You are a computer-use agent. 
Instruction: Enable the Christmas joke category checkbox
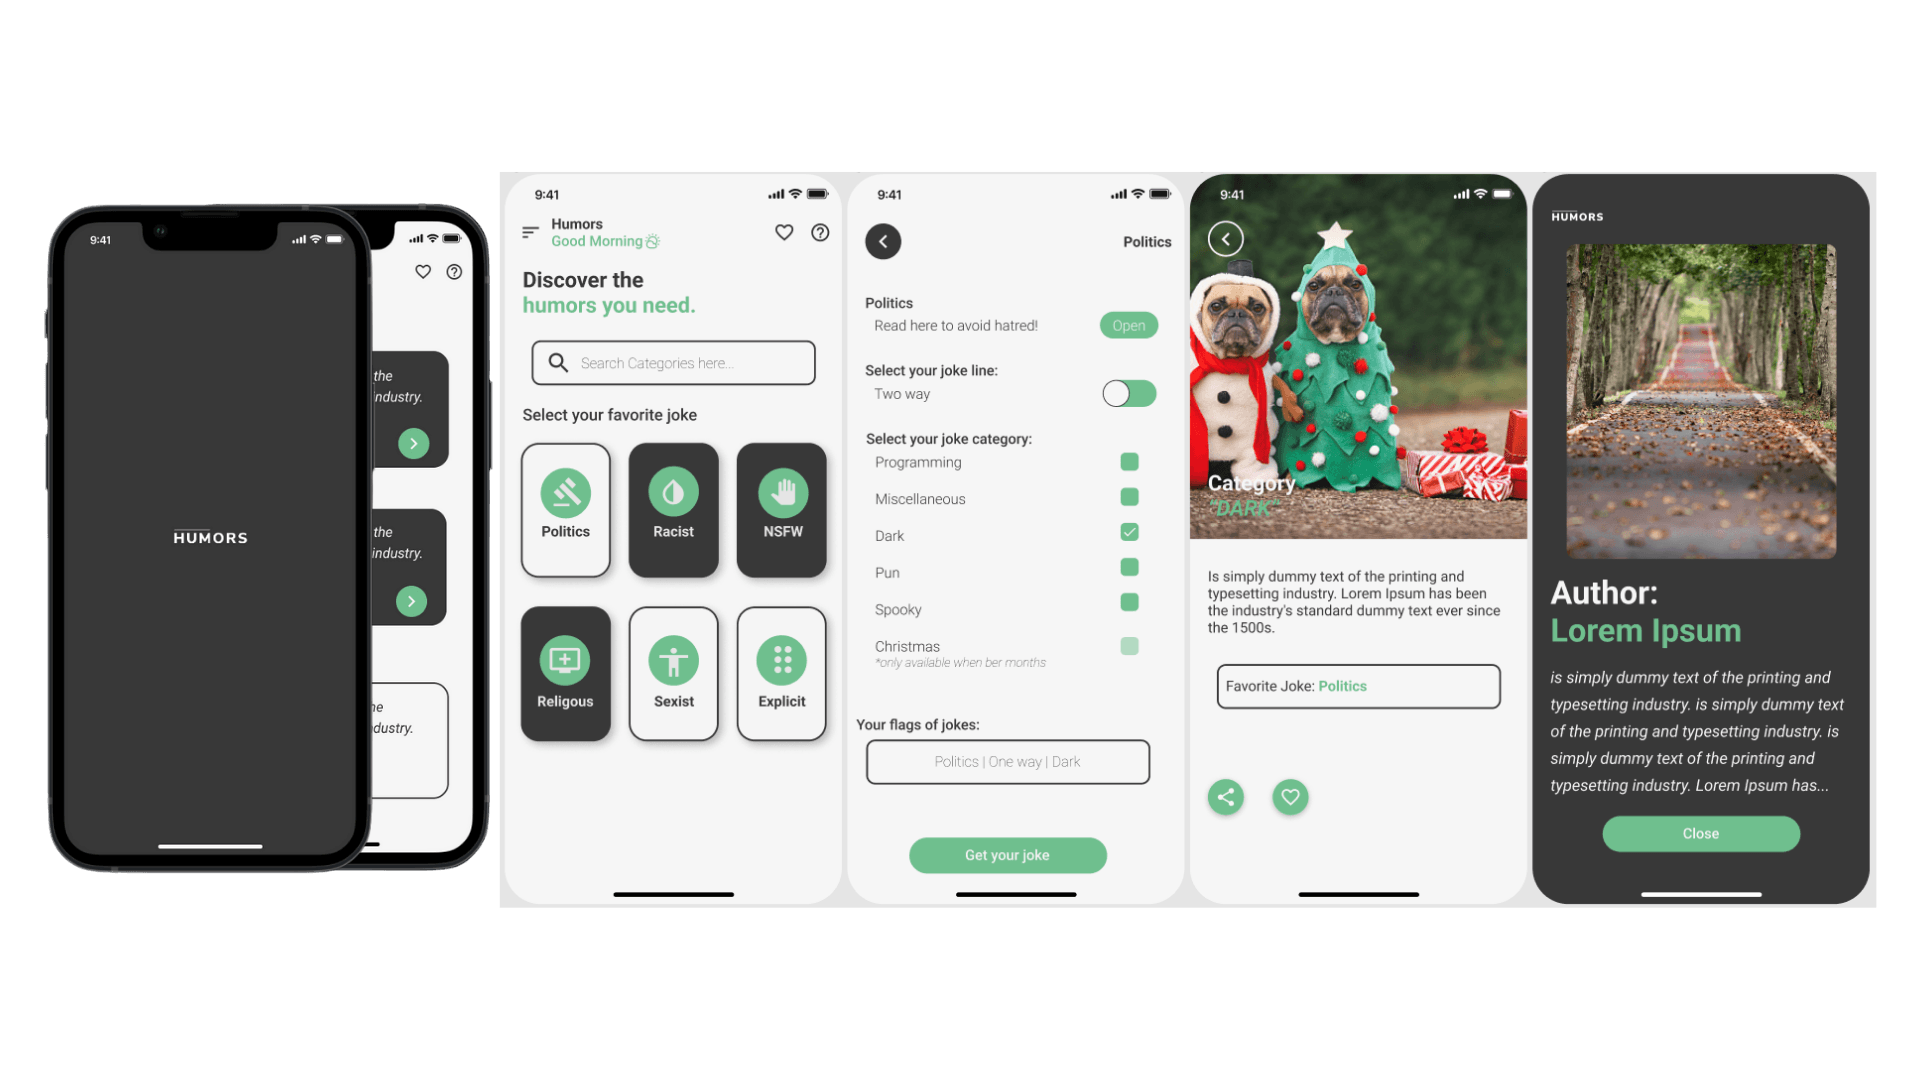1130,645
